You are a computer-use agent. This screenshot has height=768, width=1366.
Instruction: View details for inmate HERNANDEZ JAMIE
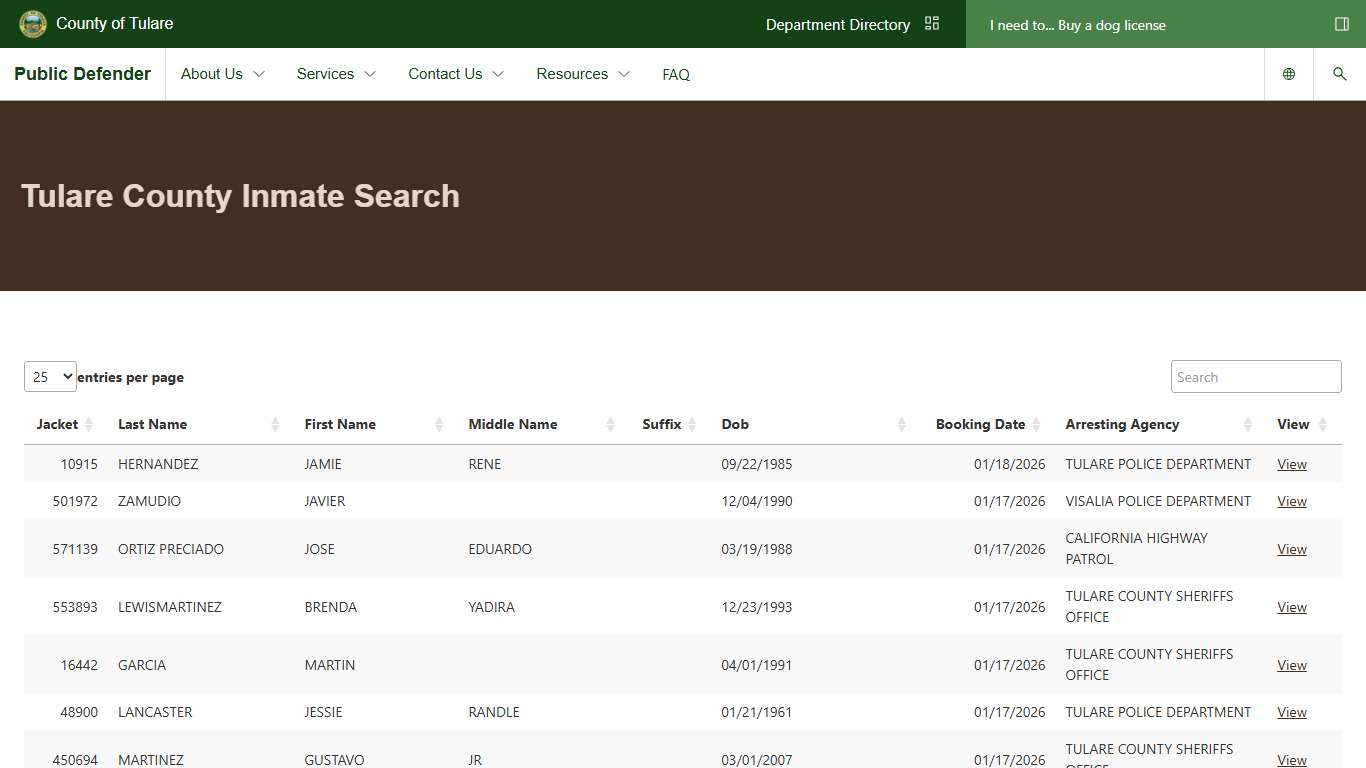(1291, 464)
